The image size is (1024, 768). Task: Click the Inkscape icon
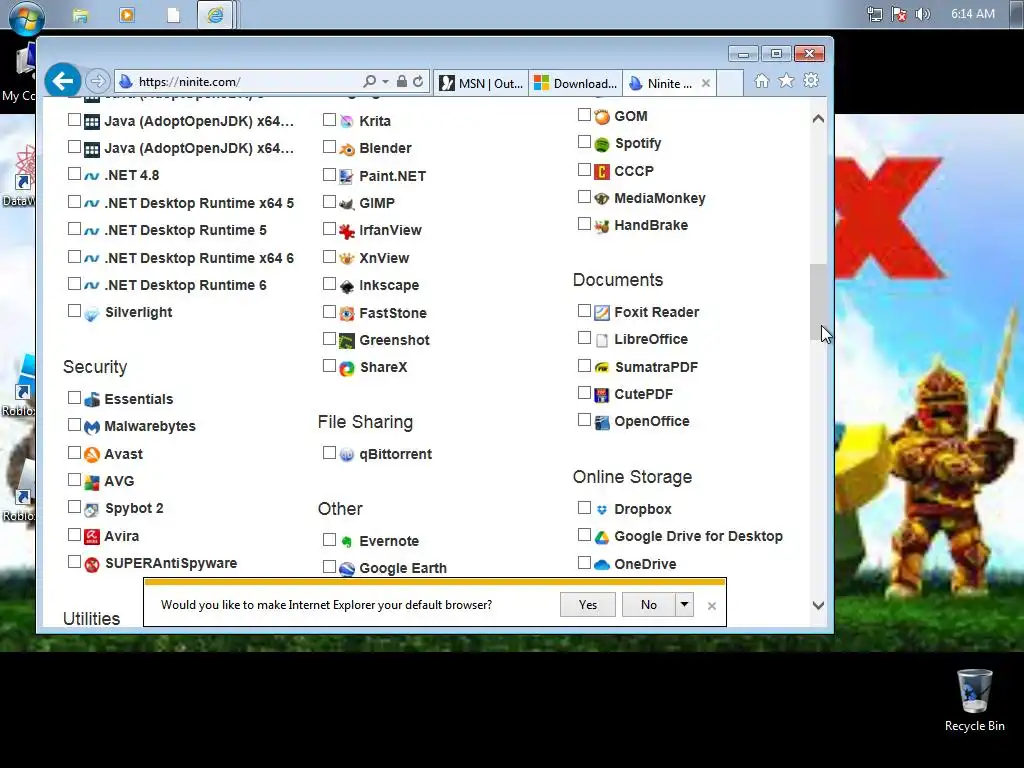[347, 286]
